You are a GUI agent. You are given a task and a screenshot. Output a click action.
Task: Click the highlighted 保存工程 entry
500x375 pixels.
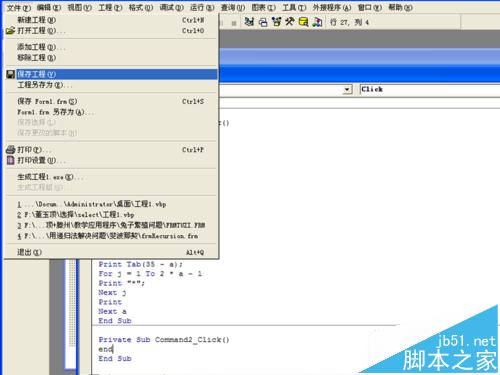(111, 74)
